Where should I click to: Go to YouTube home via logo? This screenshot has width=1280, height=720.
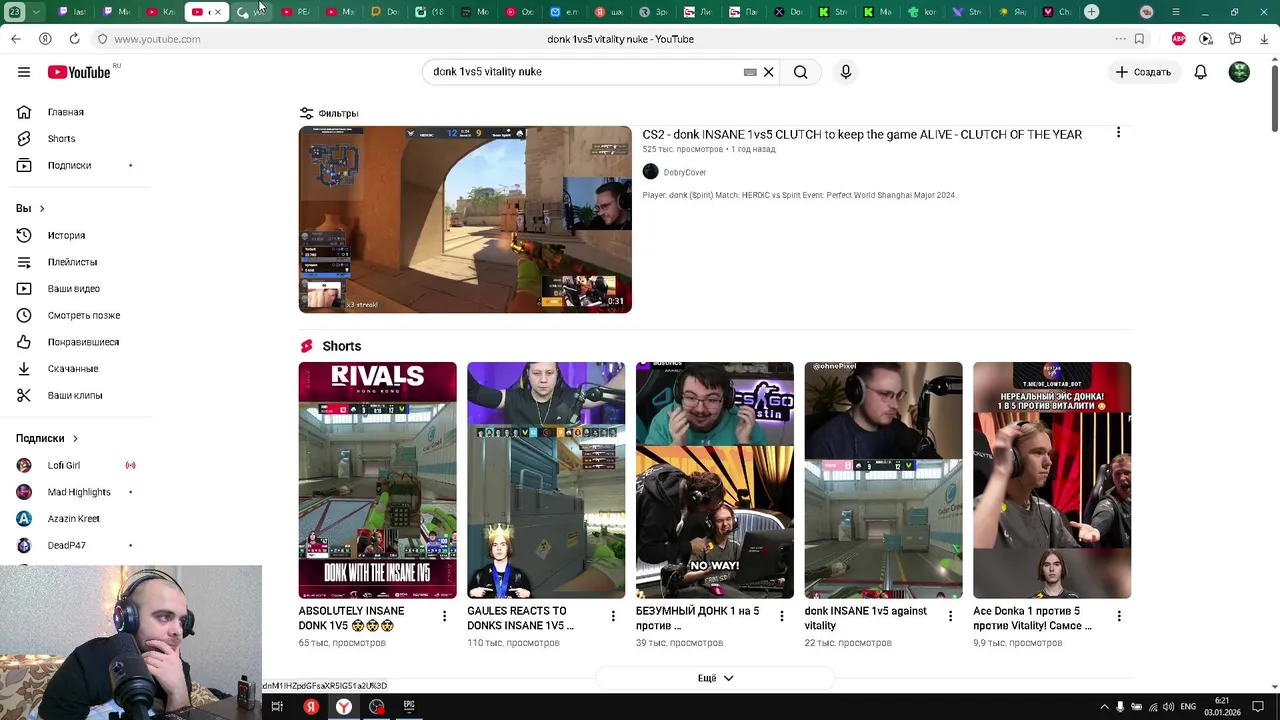click(x=79, y=72)
